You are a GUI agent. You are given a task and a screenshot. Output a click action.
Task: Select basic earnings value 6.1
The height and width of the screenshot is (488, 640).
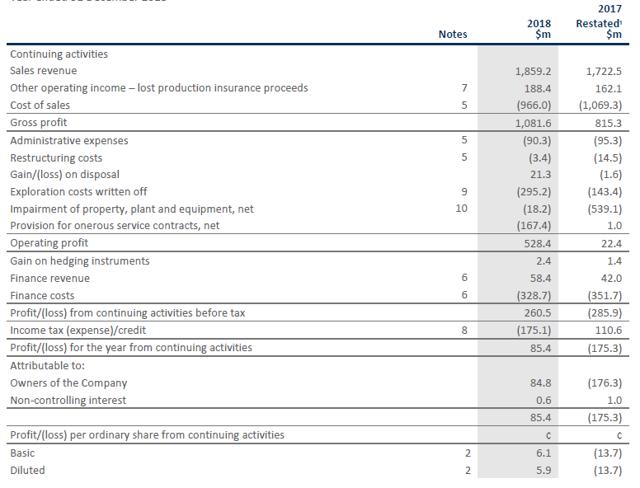(544, 453)
